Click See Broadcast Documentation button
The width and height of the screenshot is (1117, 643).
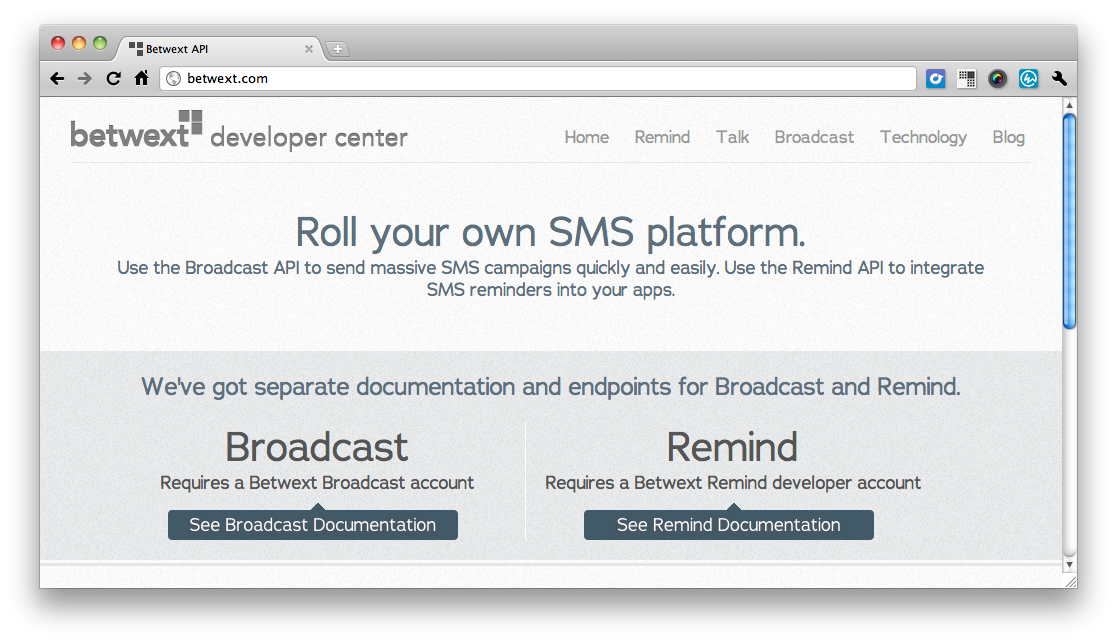point(313,525)
